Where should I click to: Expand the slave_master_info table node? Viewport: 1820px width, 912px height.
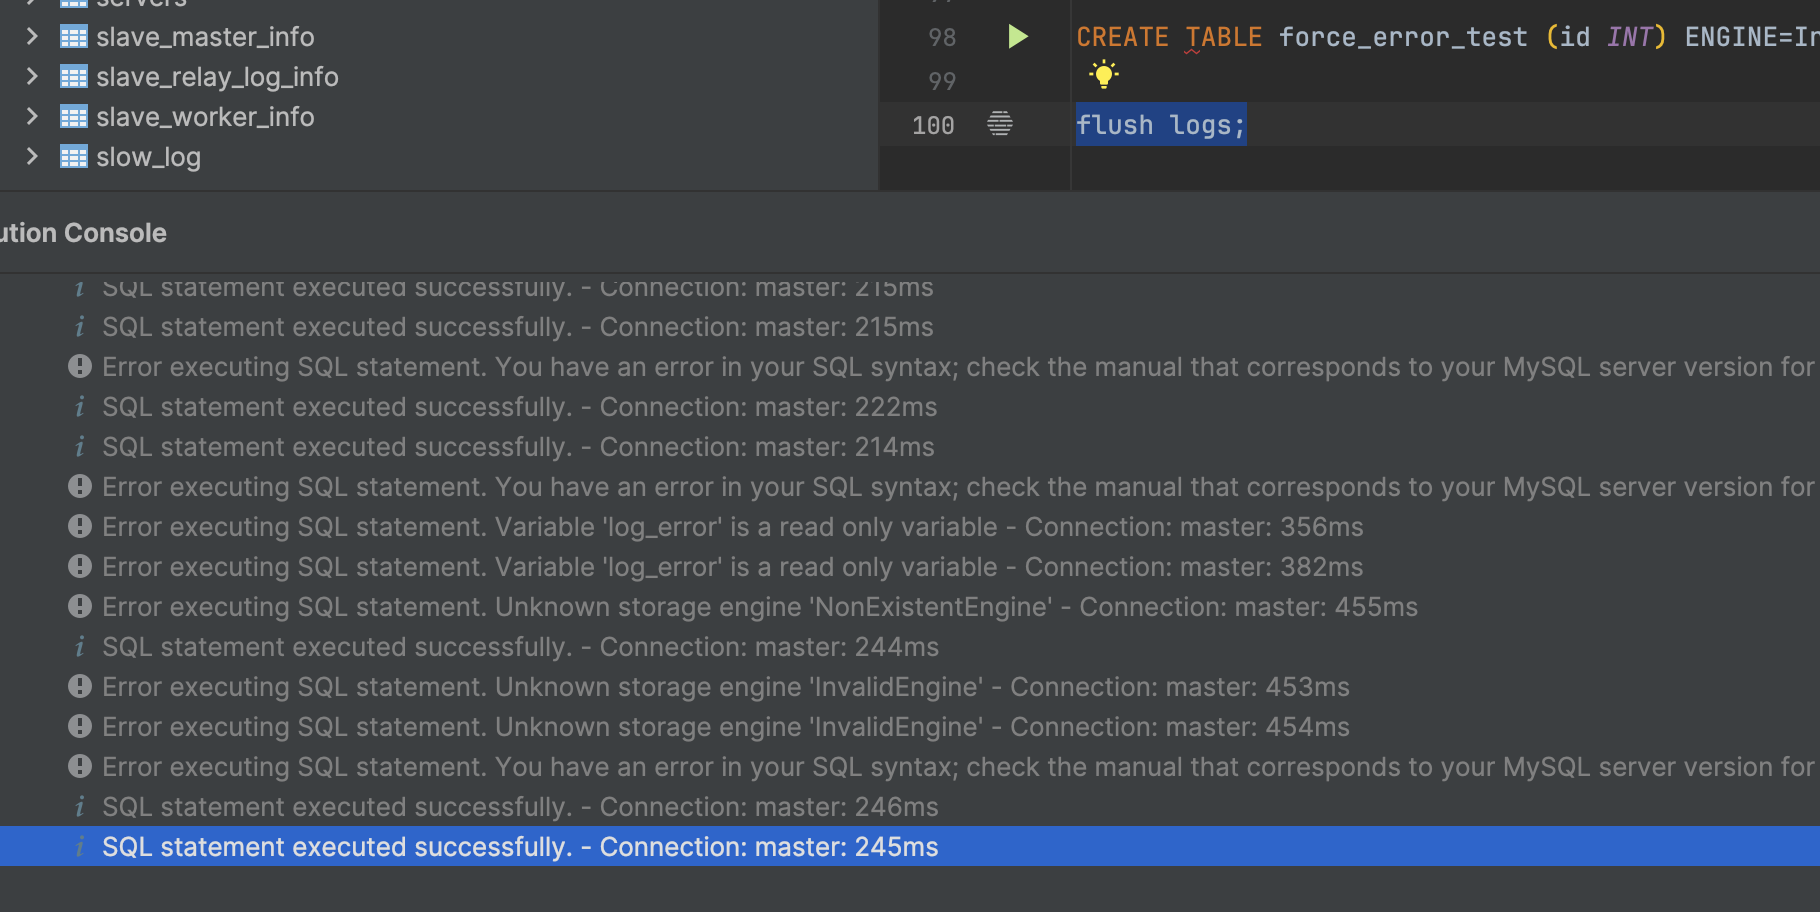32,37
